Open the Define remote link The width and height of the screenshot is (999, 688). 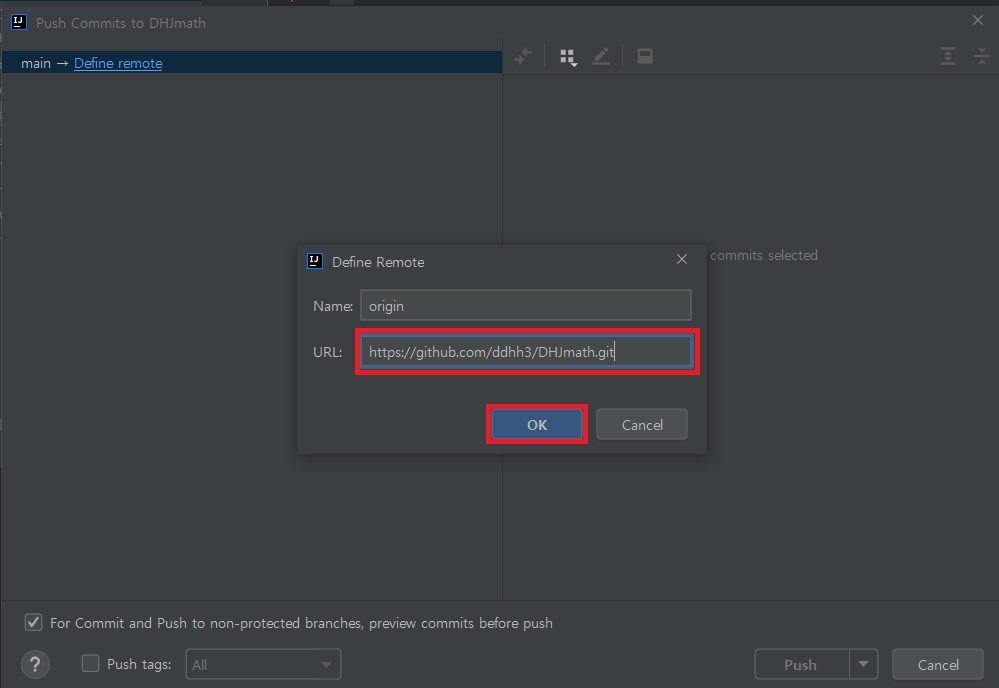(x=118, y=63)
